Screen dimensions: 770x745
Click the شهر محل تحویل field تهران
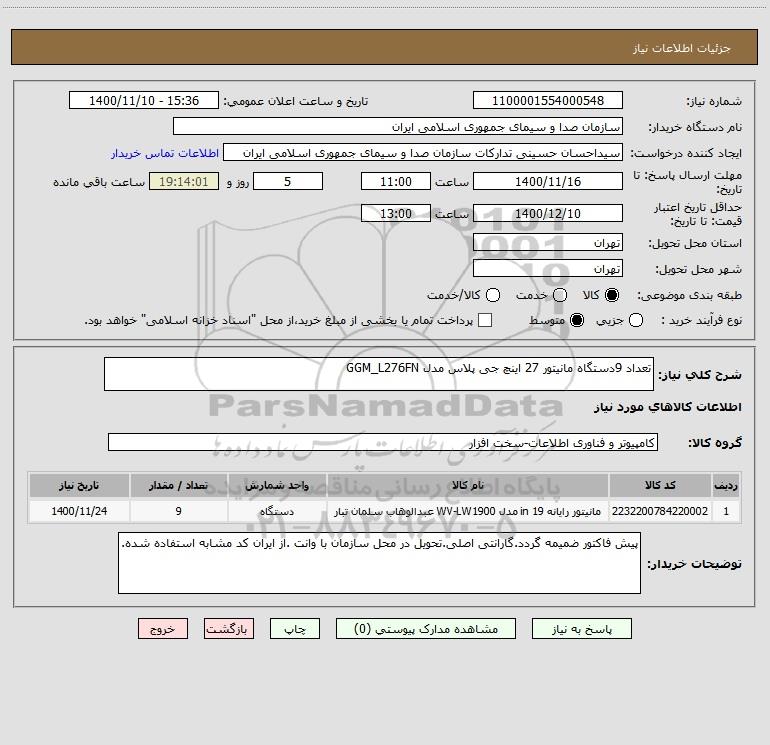click(548, 269)
